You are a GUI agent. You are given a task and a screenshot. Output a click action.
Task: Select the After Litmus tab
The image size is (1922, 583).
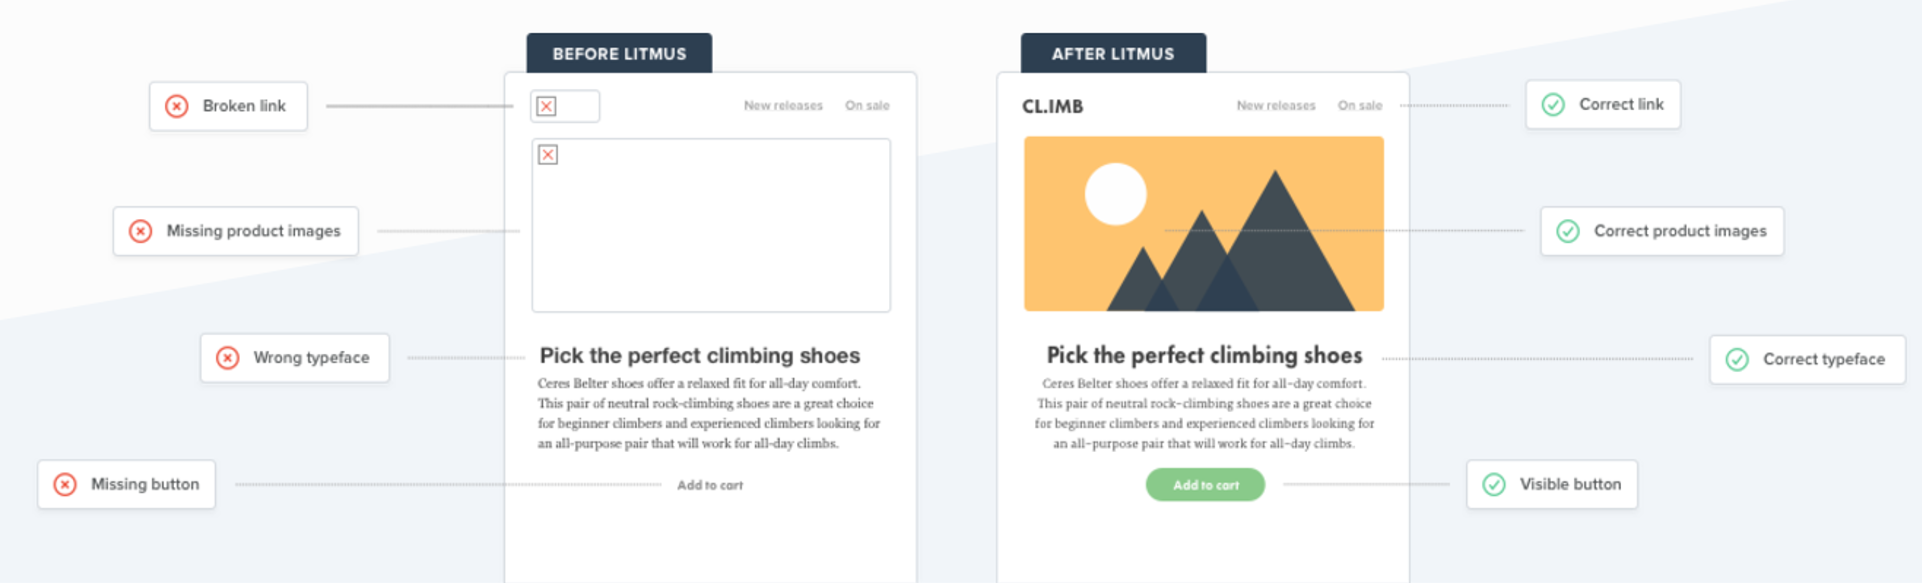tap(1113, 54)
